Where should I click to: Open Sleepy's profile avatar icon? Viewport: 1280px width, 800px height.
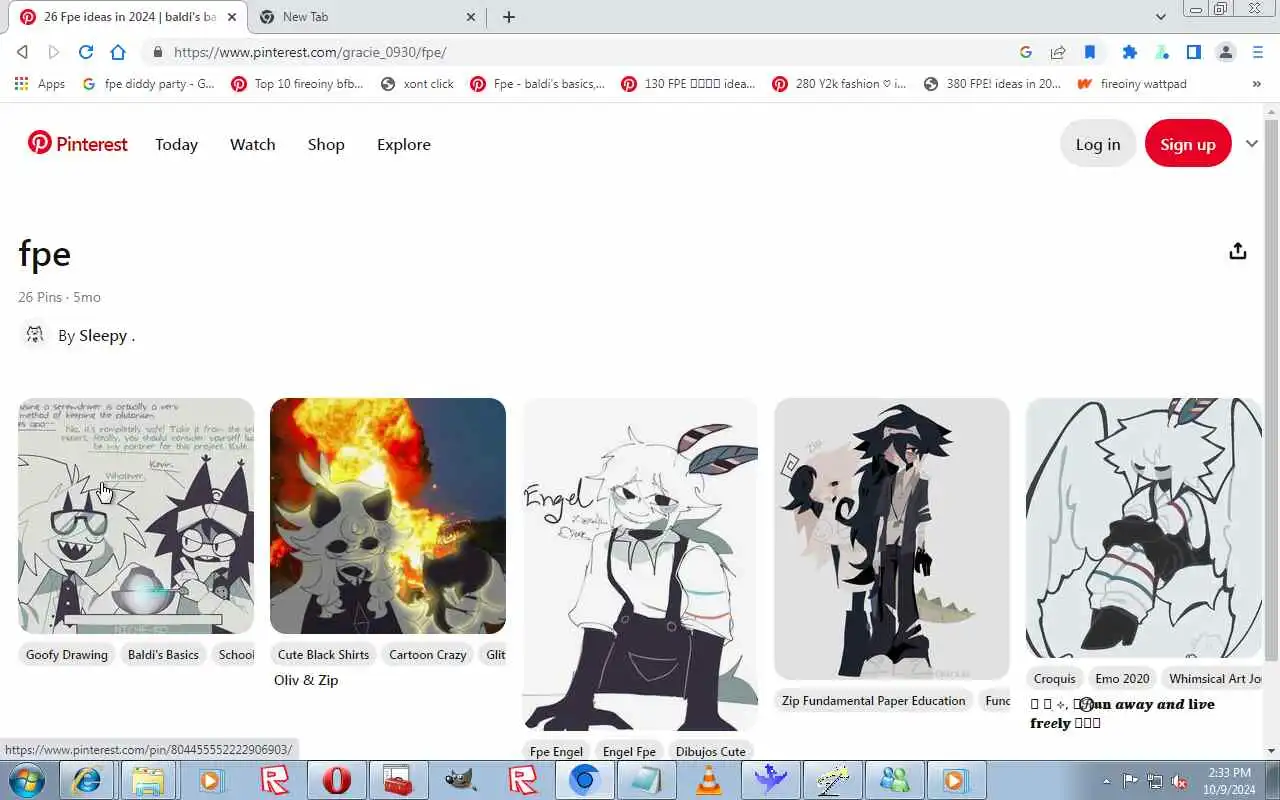point(35,335)
